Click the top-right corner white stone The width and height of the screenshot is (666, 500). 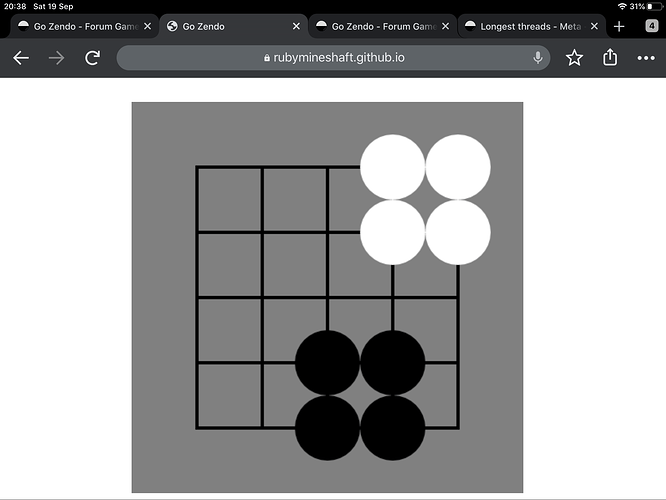[x=458, y=167]
